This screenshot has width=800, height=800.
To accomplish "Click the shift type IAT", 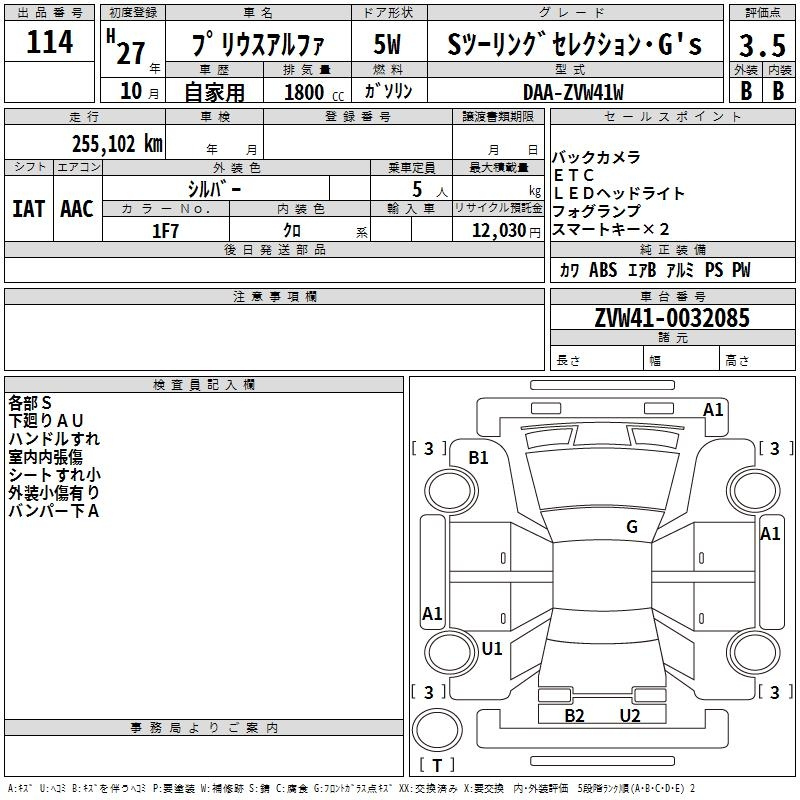I will [29, 209].
